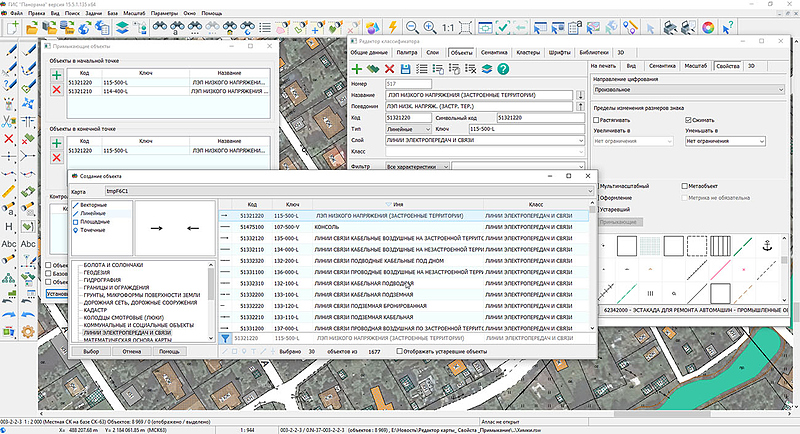Toggle the Метаобъект checkbox
The image size is (800, 434).
[x=683, y=186]
